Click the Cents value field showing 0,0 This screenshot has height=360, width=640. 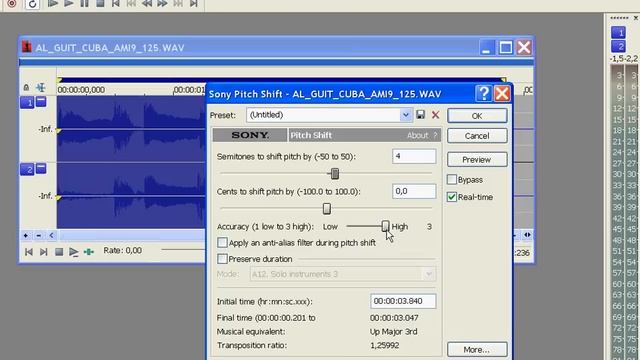click(x=414, y=191)
